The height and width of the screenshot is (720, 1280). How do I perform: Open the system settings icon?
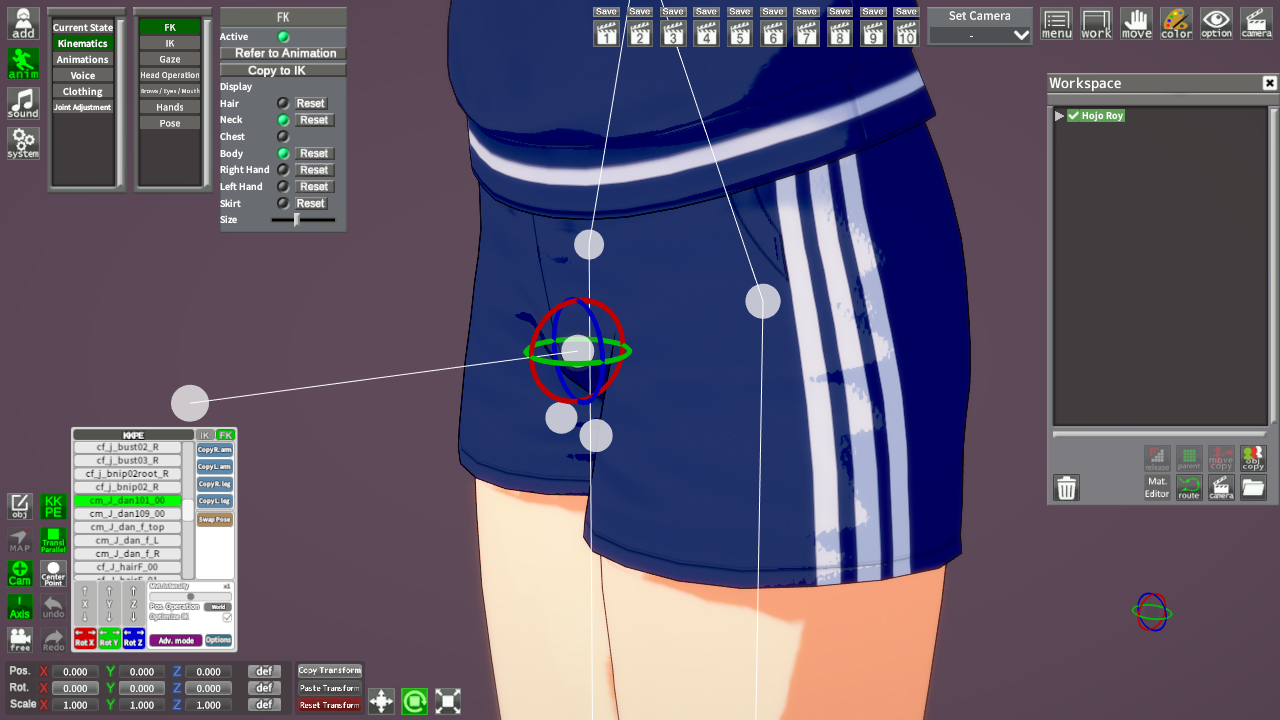tap(23, 143)
